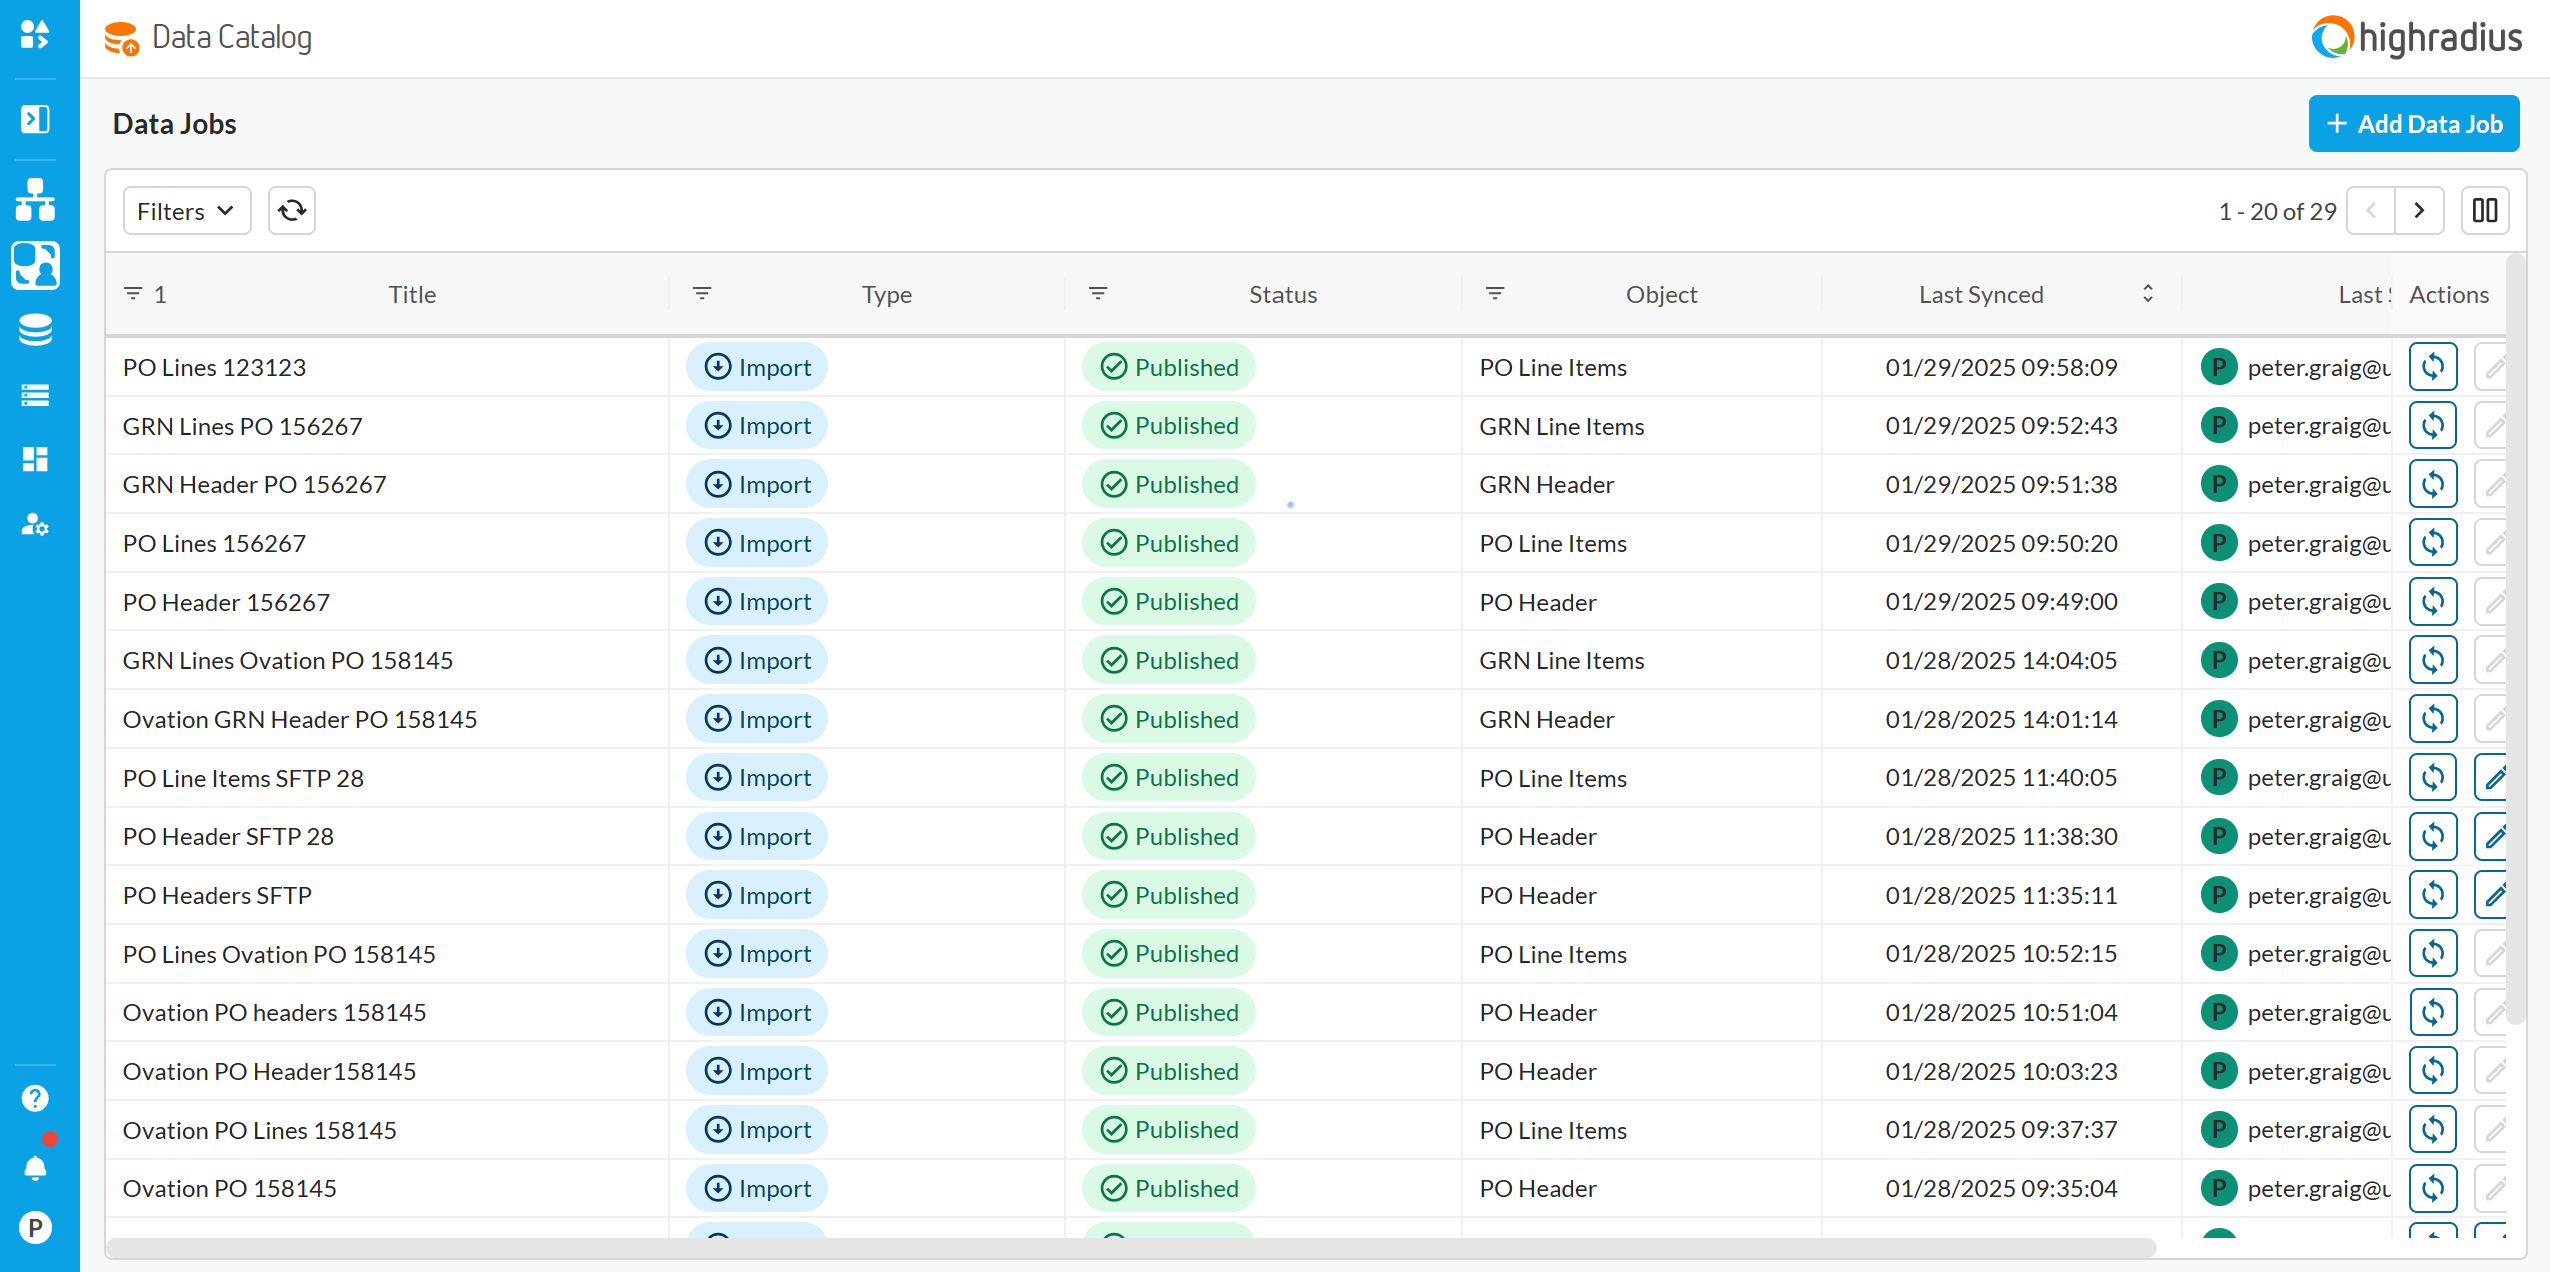Open user settings icon in sidebar
The height and width of the screenshot is (1272, 2550).
(x=35, y=524)
